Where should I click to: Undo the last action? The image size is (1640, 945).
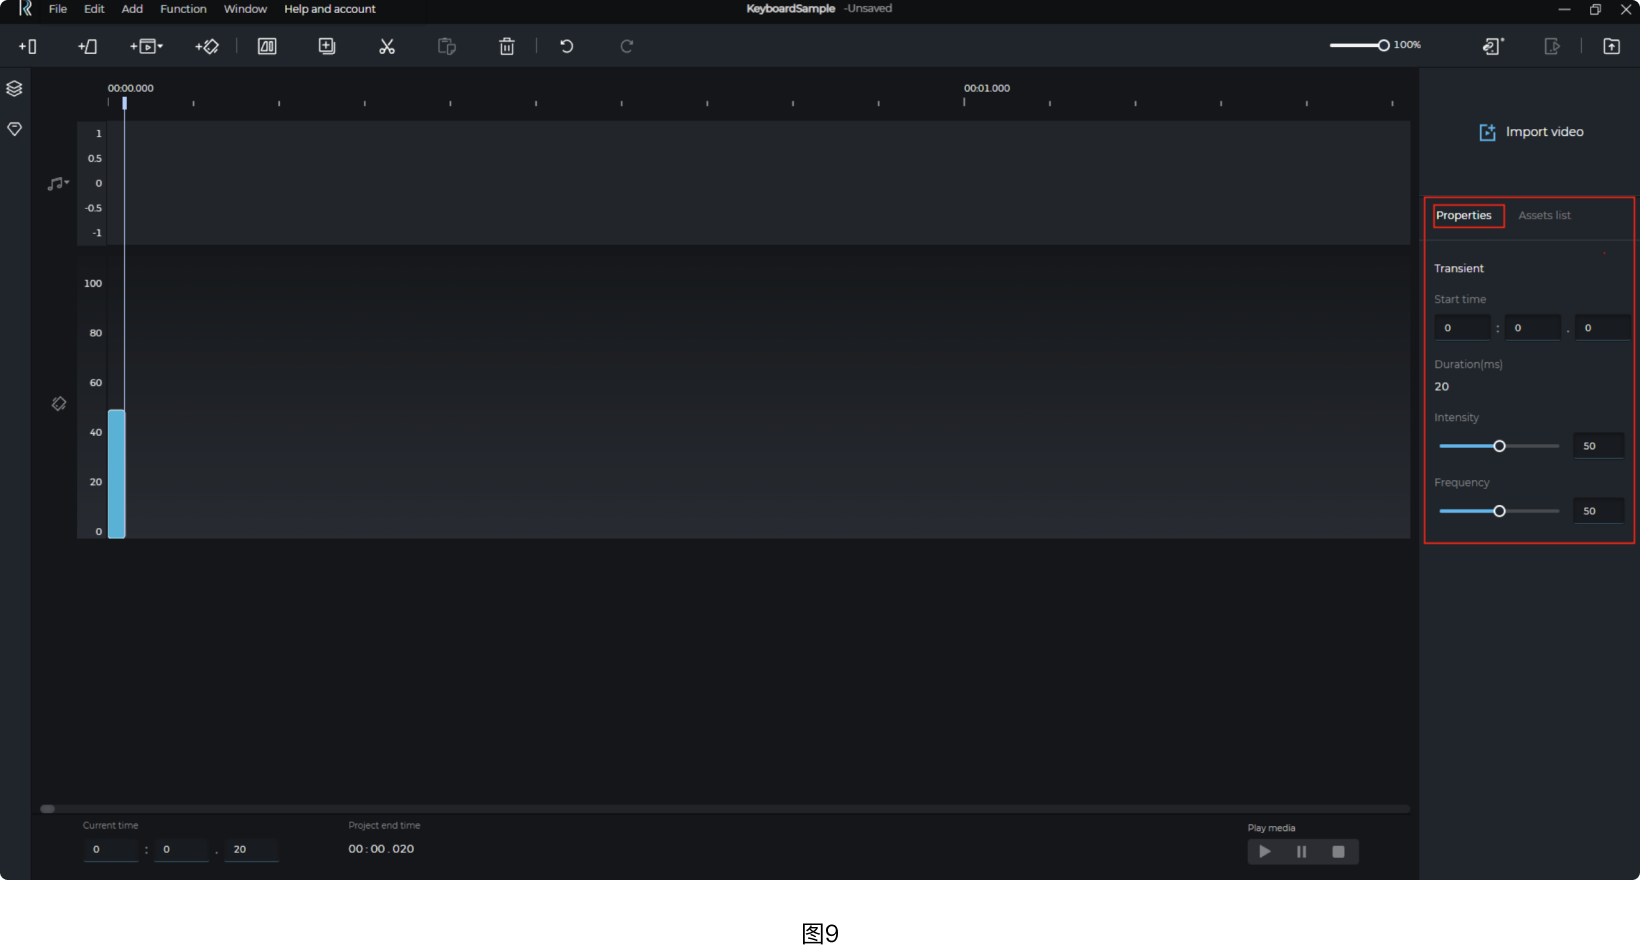pos(566,46)
